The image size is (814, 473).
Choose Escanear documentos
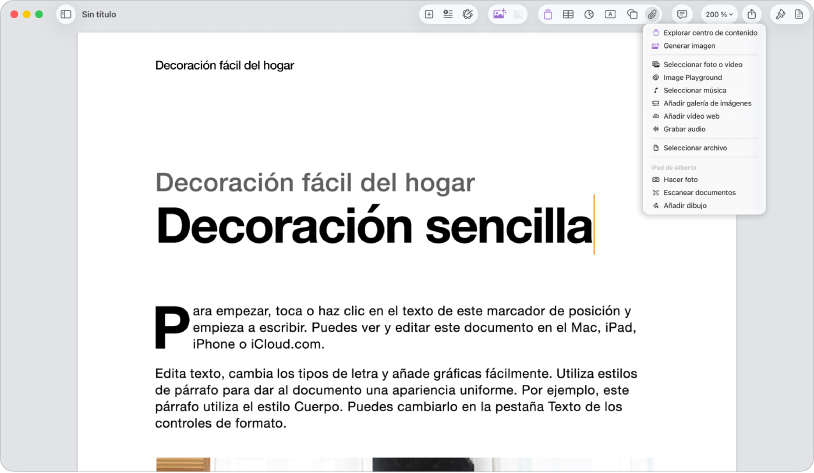click(704, 193)
